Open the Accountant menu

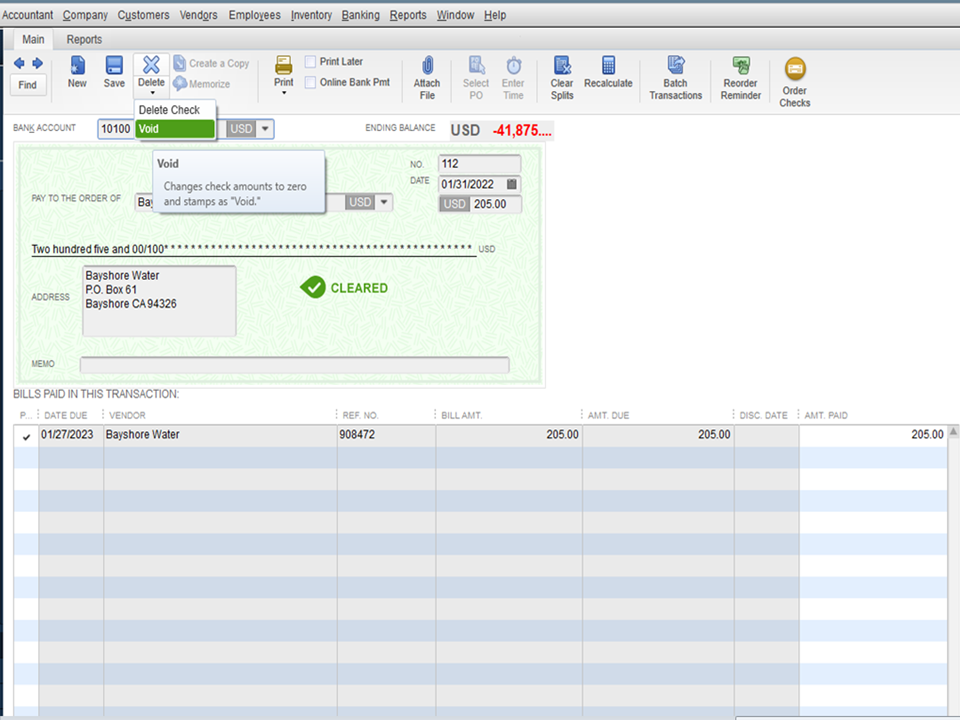point(28,15)
